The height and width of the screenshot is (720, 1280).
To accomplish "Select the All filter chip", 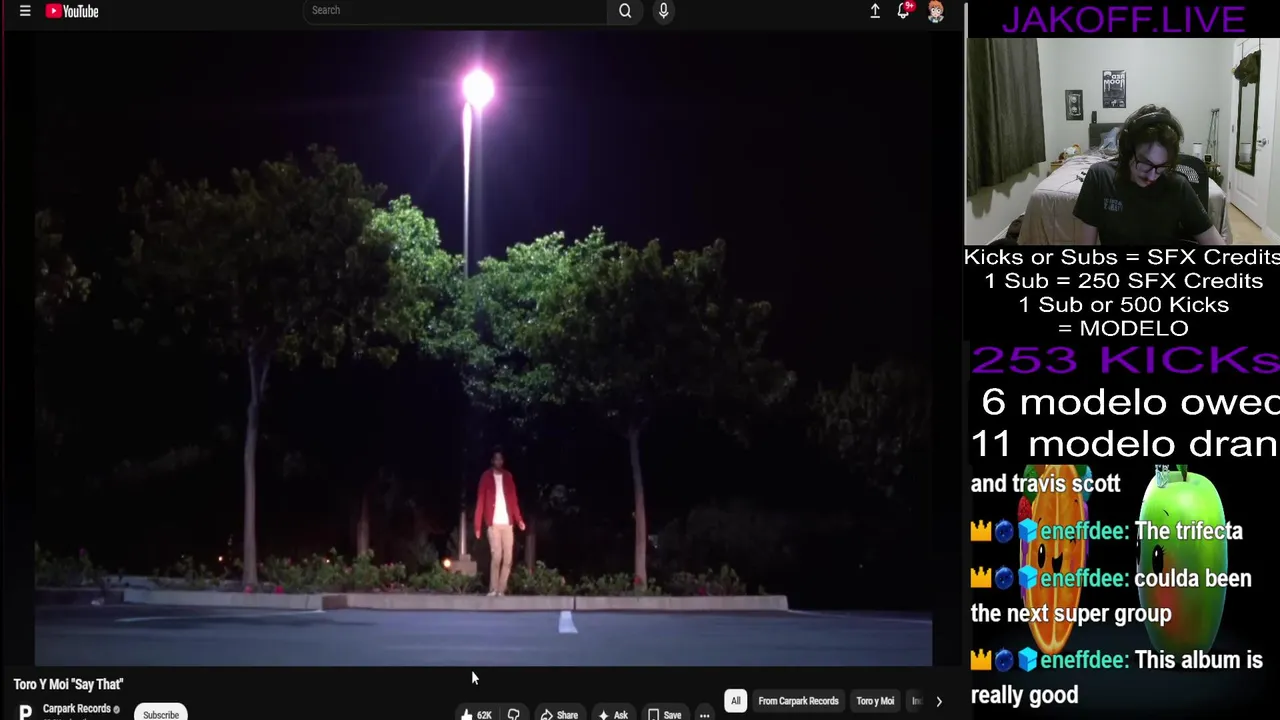I will (736, 701).
